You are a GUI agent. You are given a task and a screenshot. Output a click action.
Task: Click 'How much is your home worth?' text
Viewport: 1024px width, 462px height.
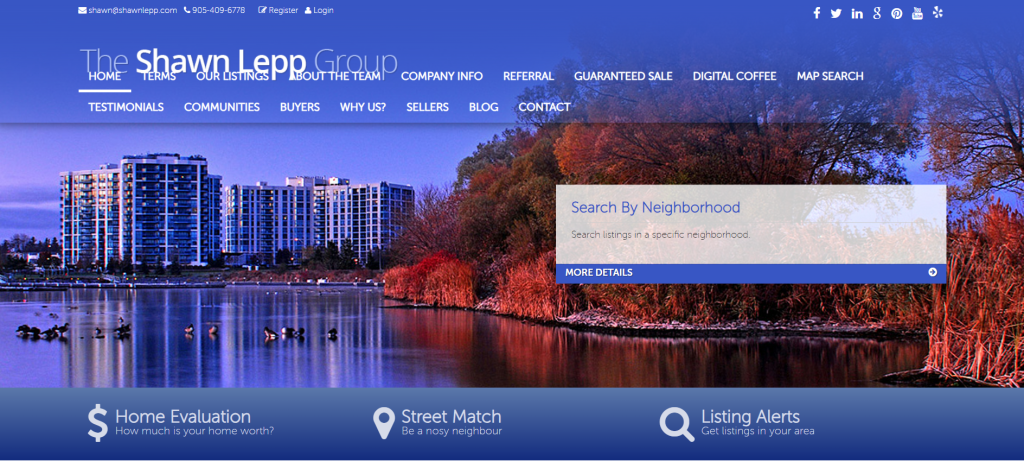[195, 431]
